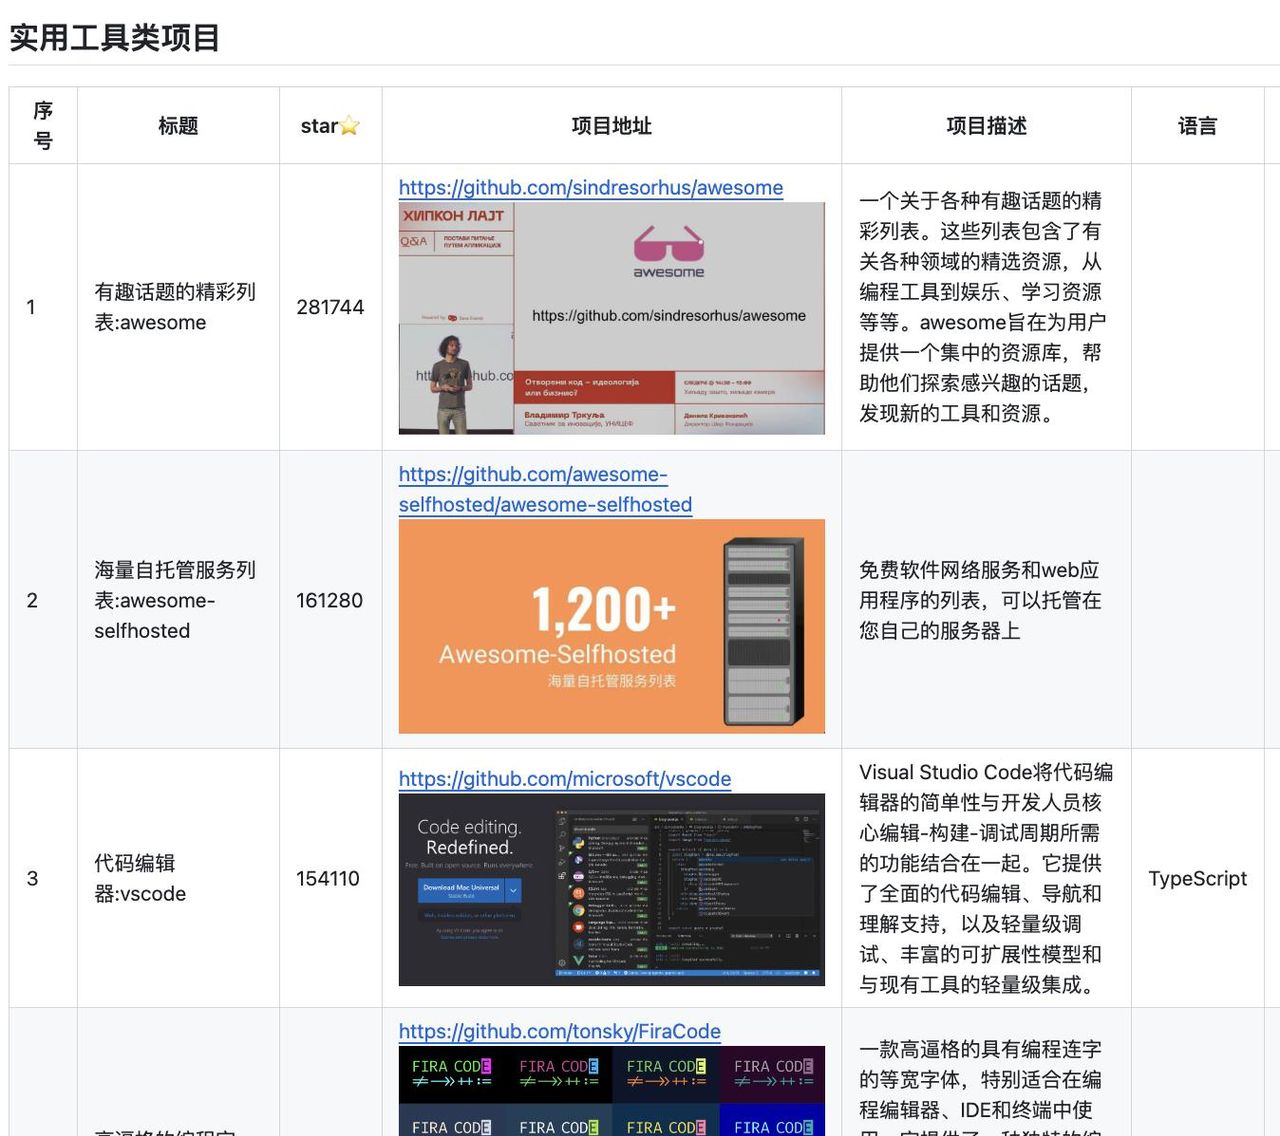The width and height of the screenshot is (1280, 1136).
Task: Open the microsoft/vscode GitHub link
Action: tap(564, 778)
